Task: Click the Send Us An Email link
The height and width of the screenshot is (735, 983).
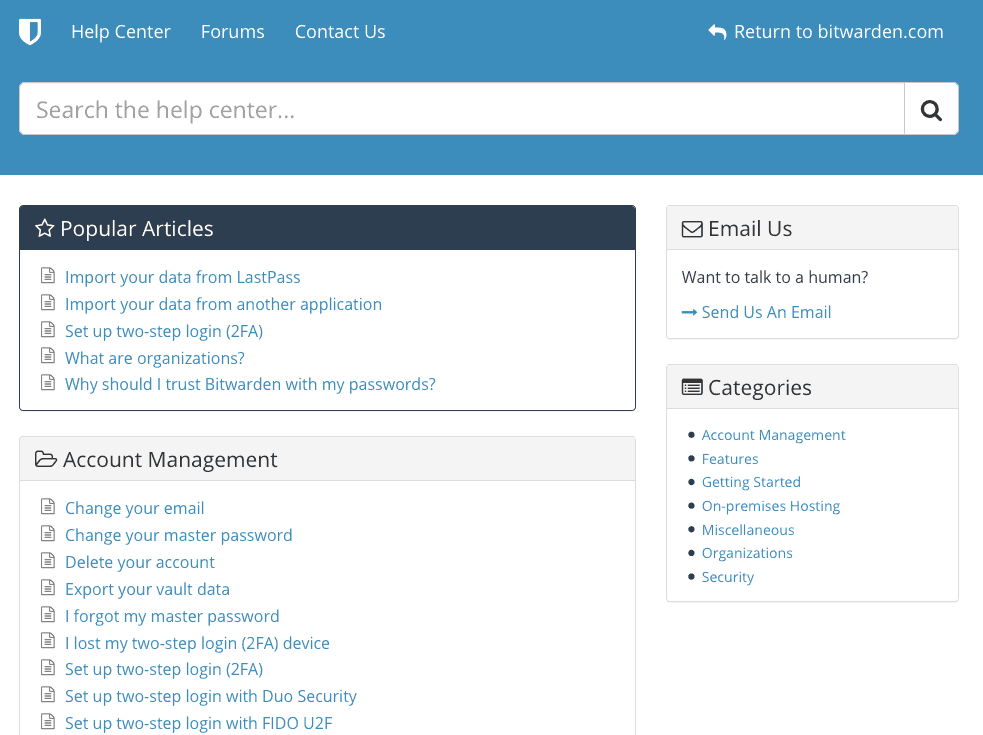Action: (766, 312)
